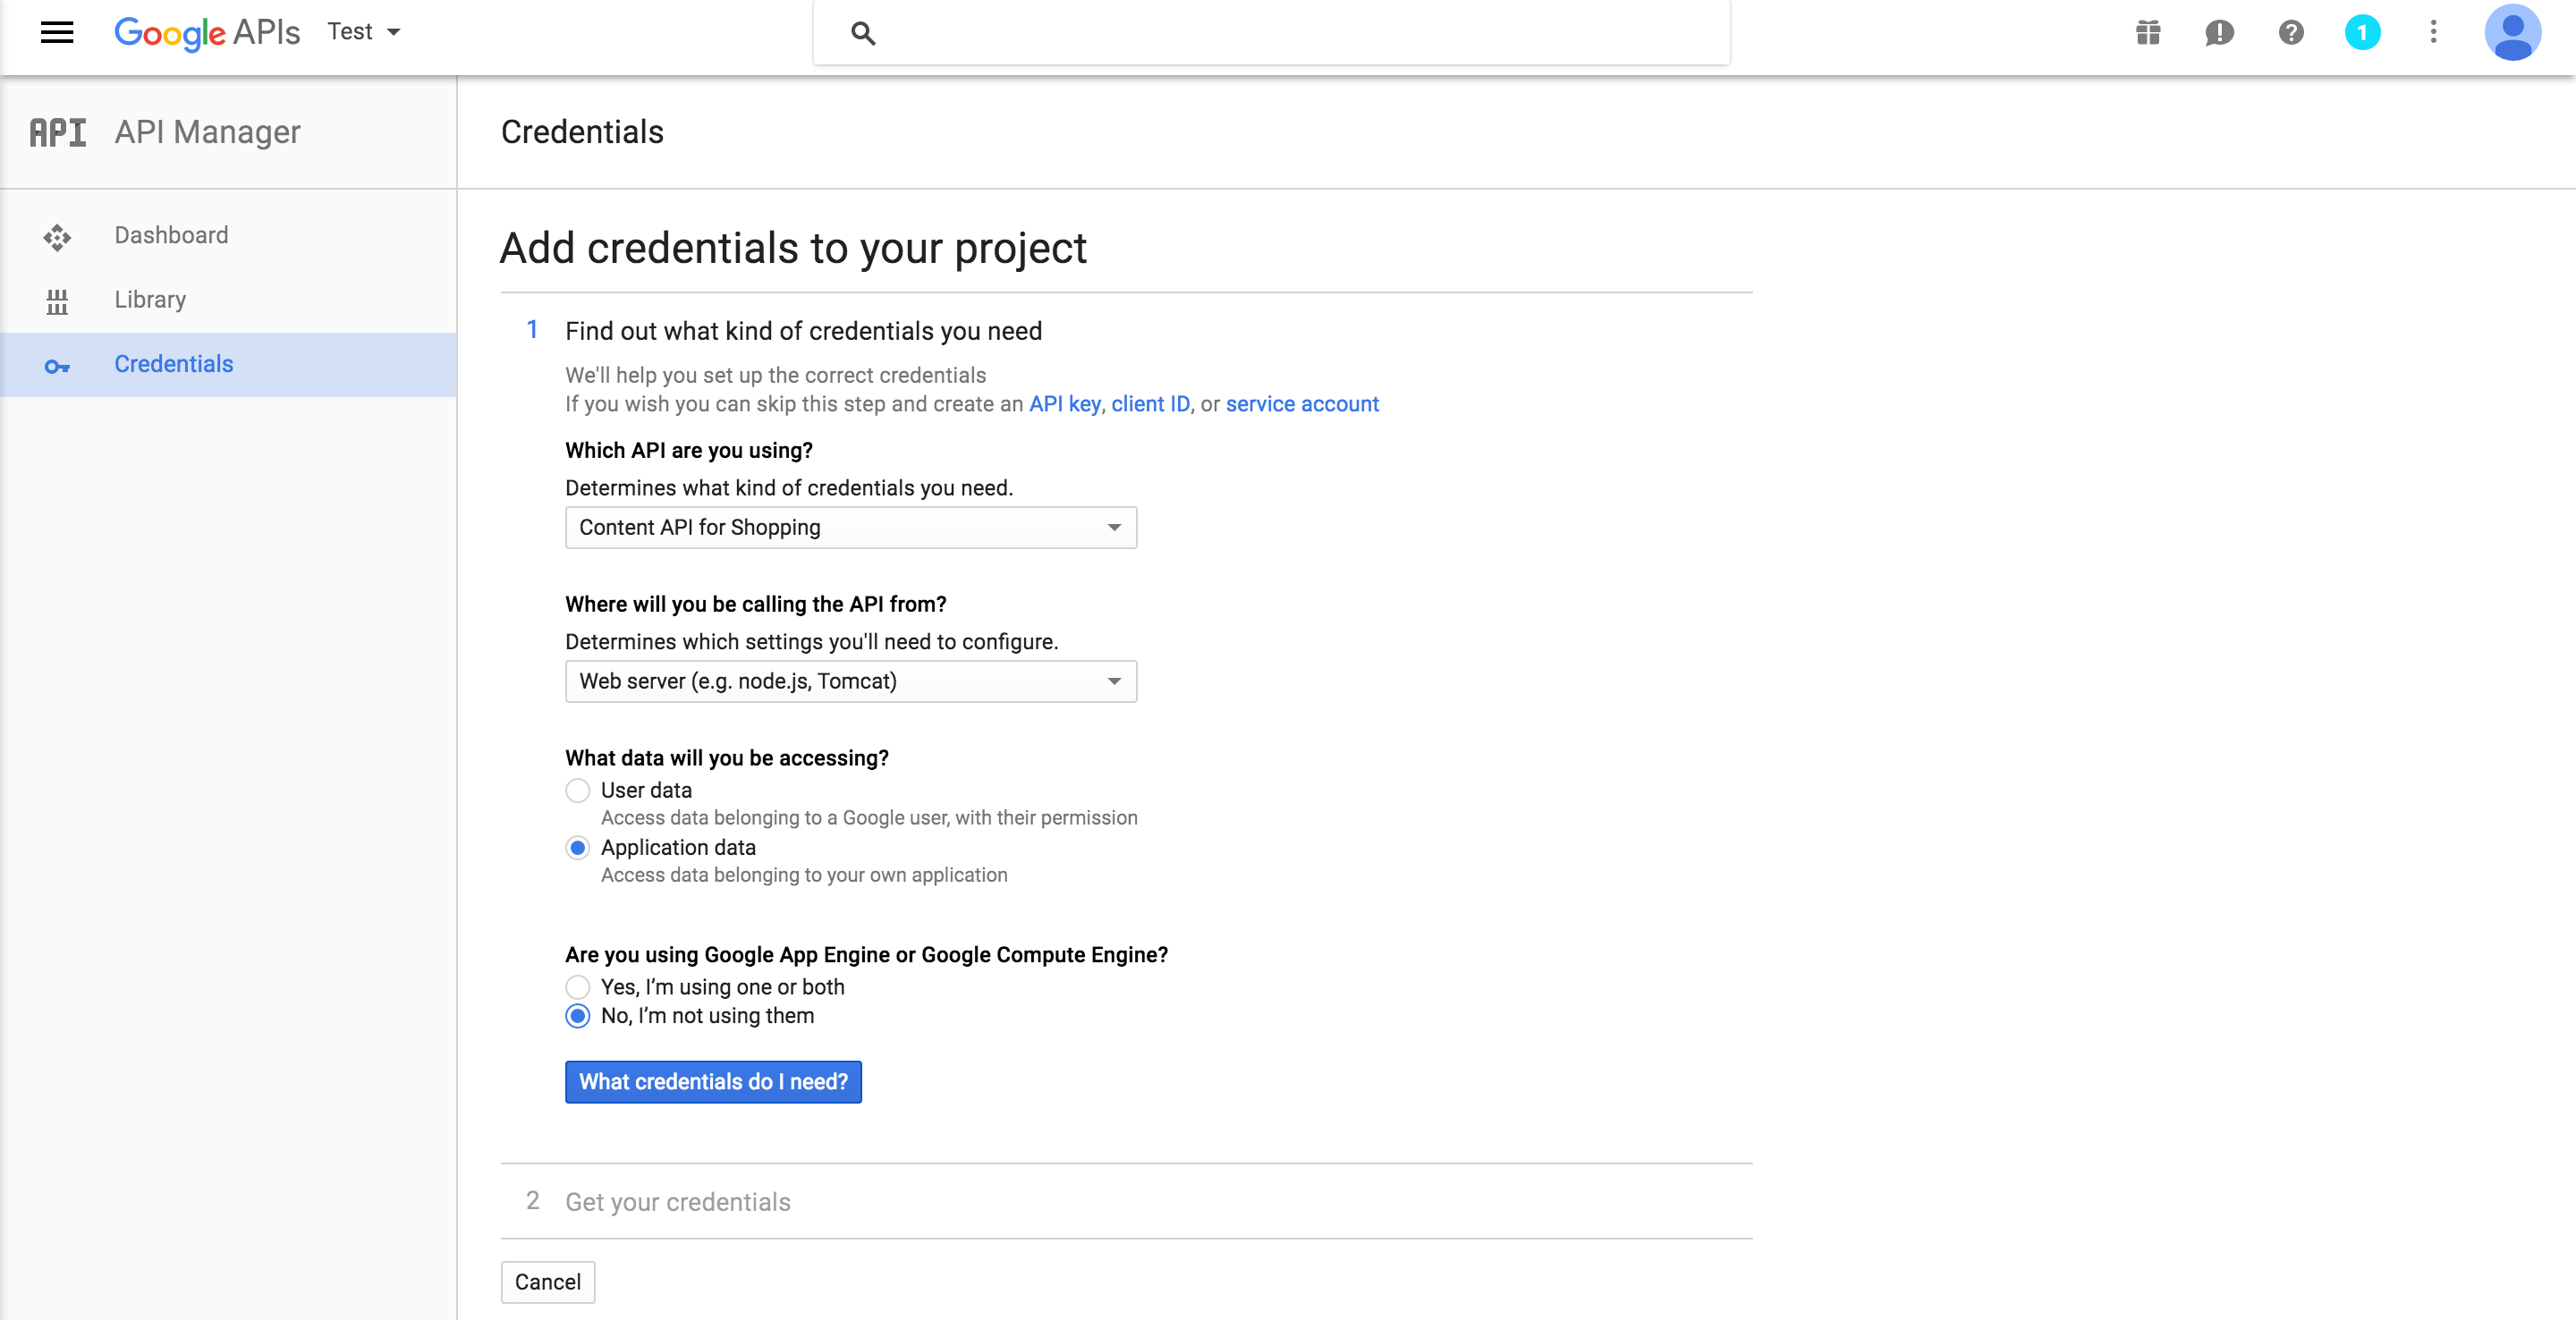The height and width of the screenshot is (1320, 2576).
Task: Open the hamburger navigation menu
Action: pos(57,32)
